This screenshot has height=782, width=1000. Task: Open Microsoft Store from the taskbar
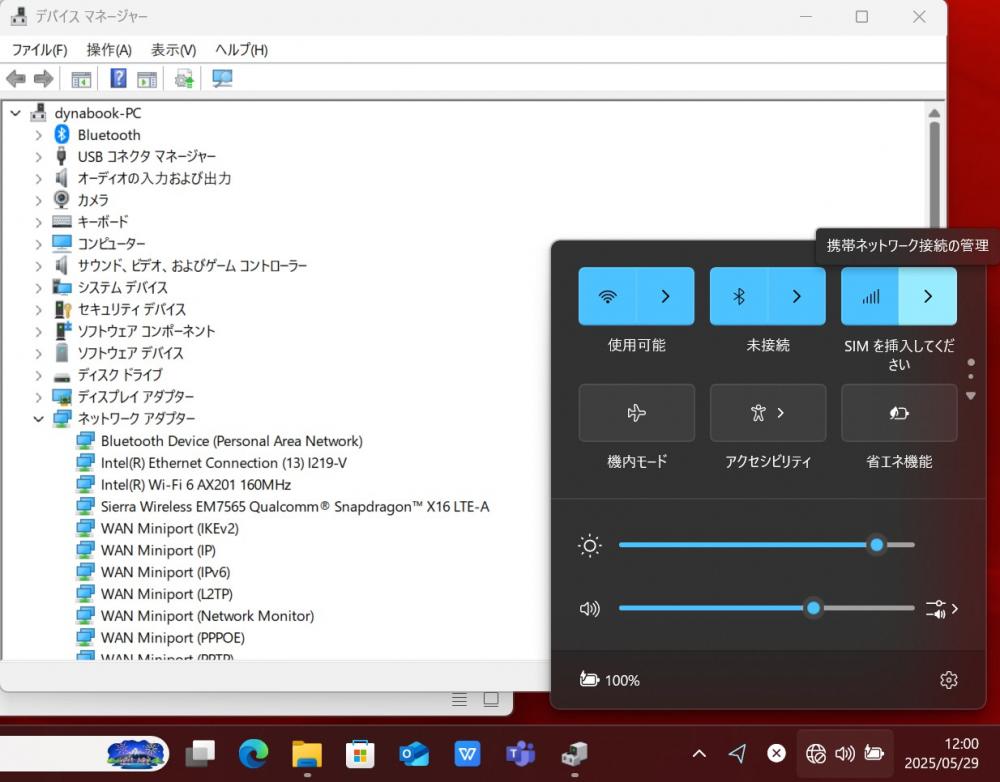point(360,754)
